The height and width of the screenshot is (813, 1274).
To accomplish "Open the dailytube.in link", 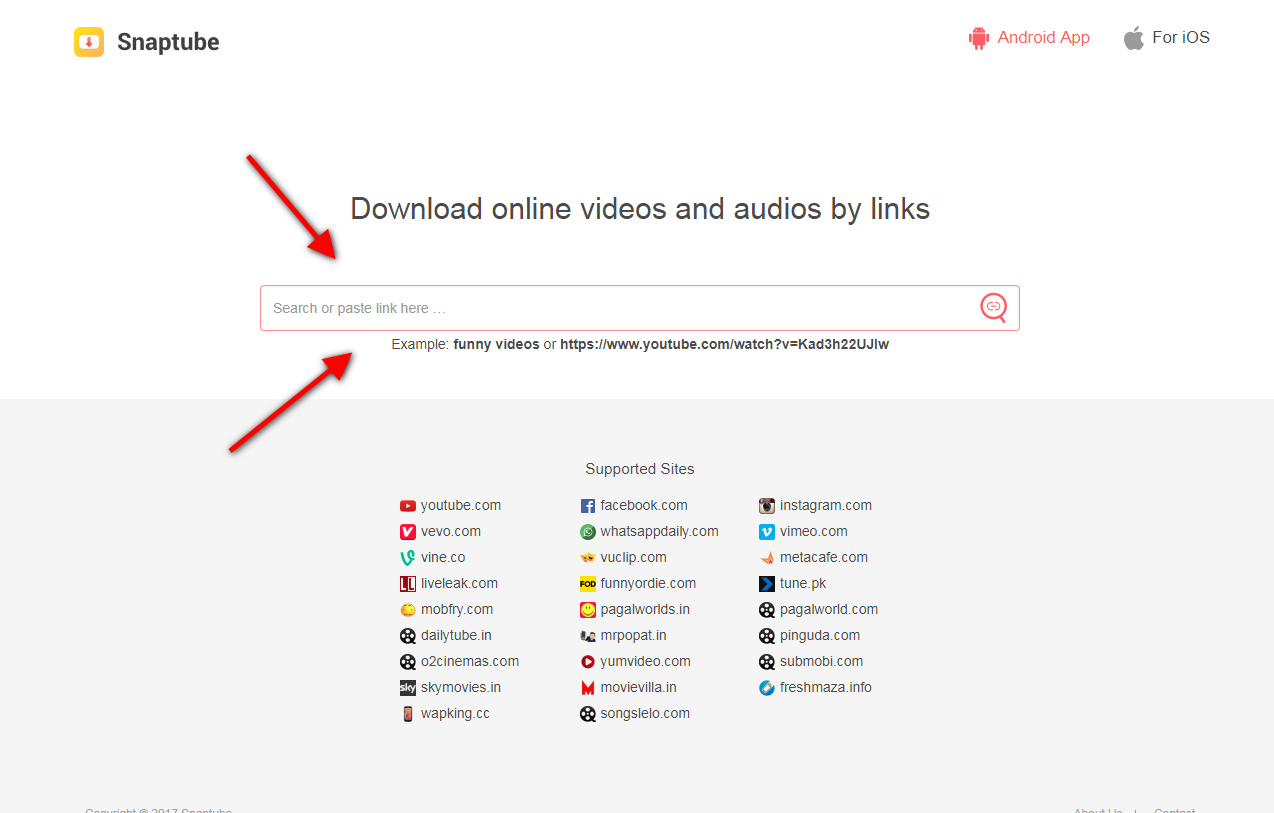I will coord(456,635).
